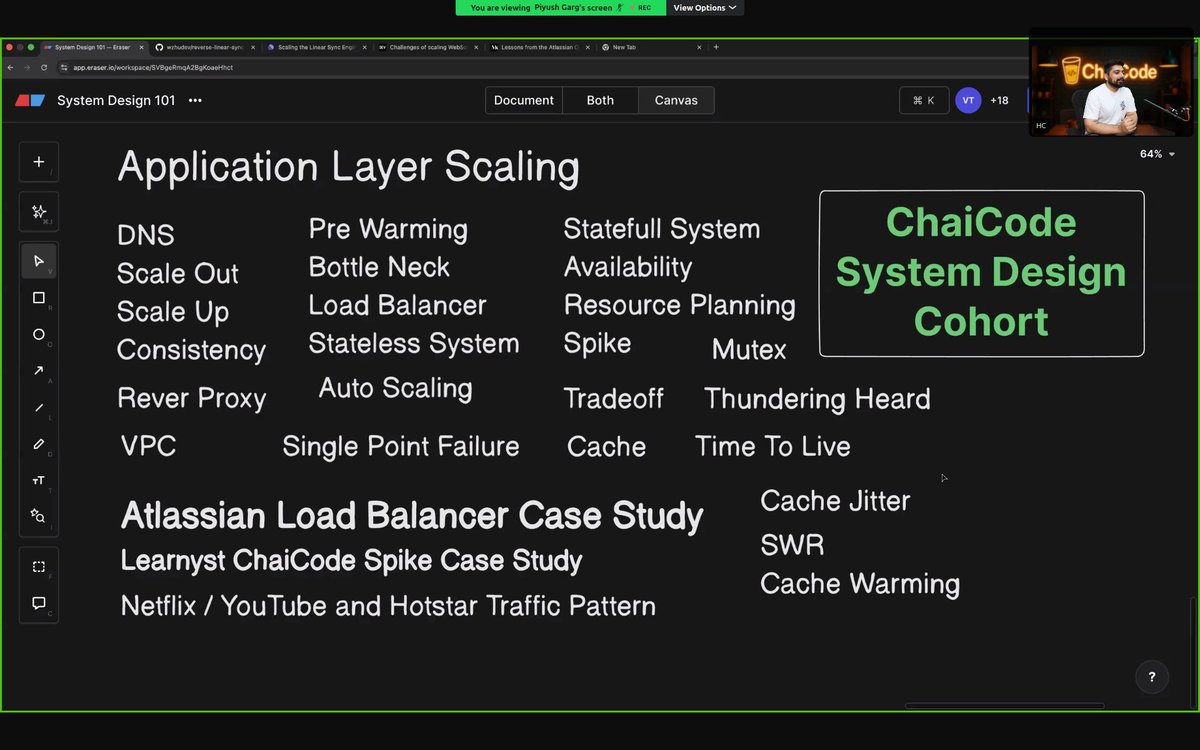Select the Thundering Heard text

click(817, 399)
